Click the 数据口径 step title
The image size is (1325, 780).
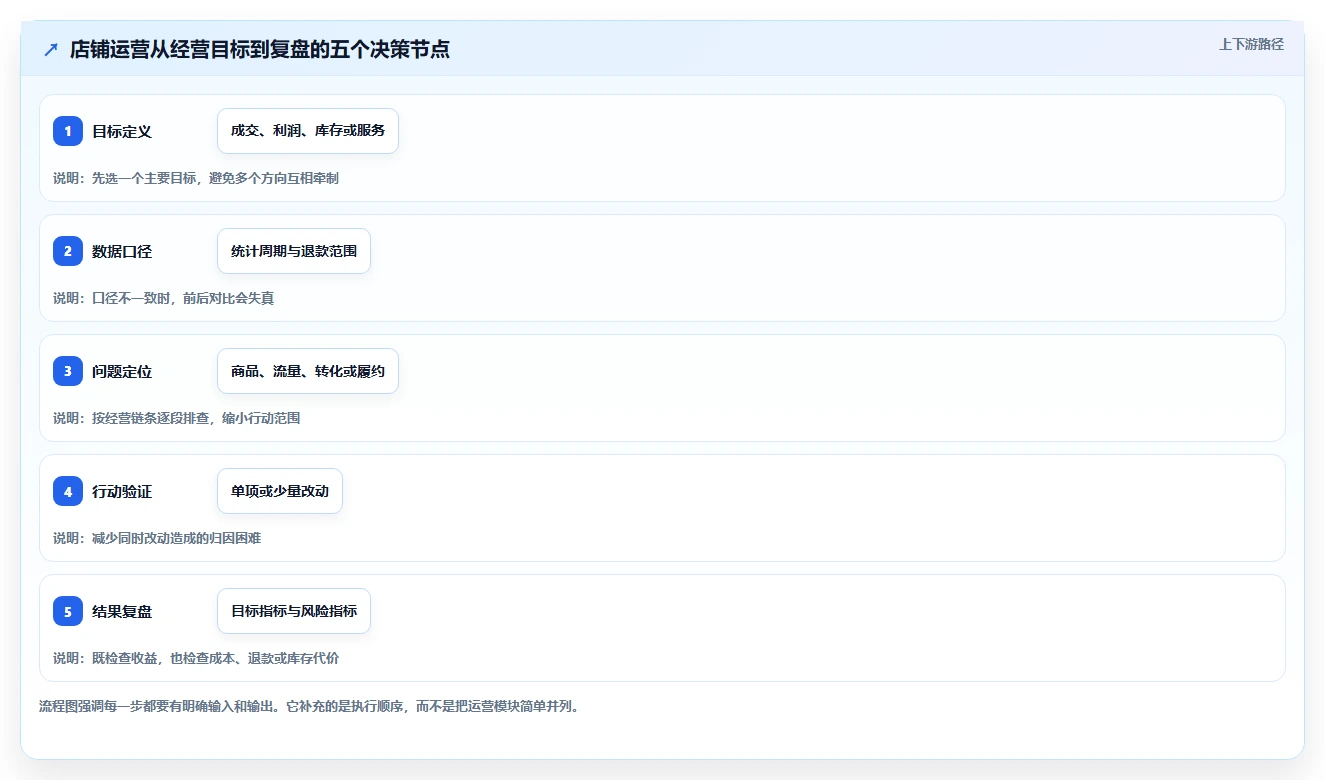click(x=122, y=251)
